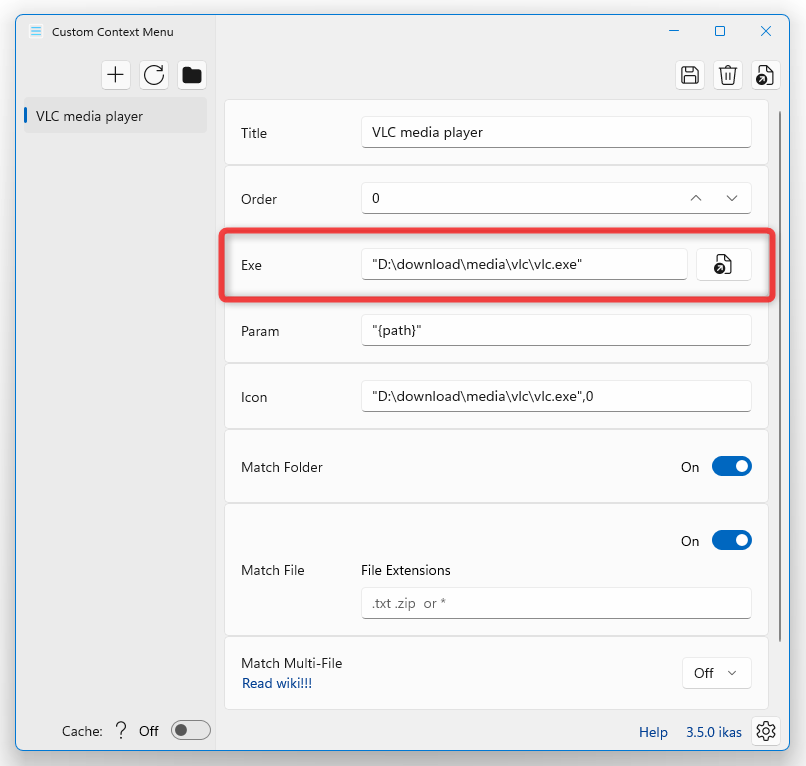Click the File Extensions input field

pyautogui.click(x=556, y=603)
